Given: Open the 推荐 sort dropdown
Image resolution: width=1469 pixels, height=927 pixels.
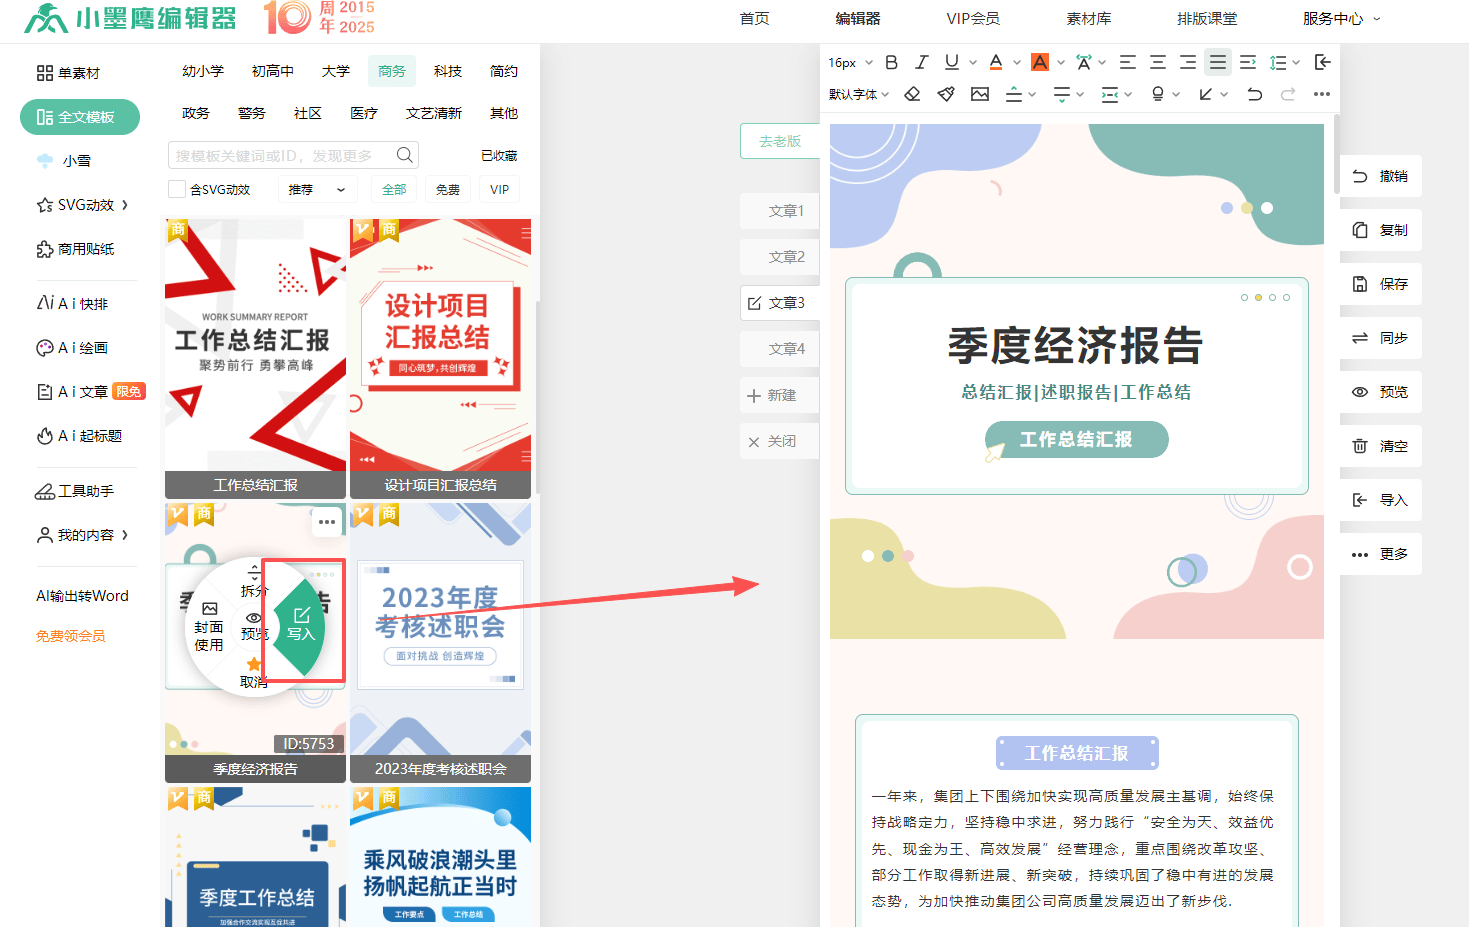Looking at the screenshot, I should pos(317,189).
